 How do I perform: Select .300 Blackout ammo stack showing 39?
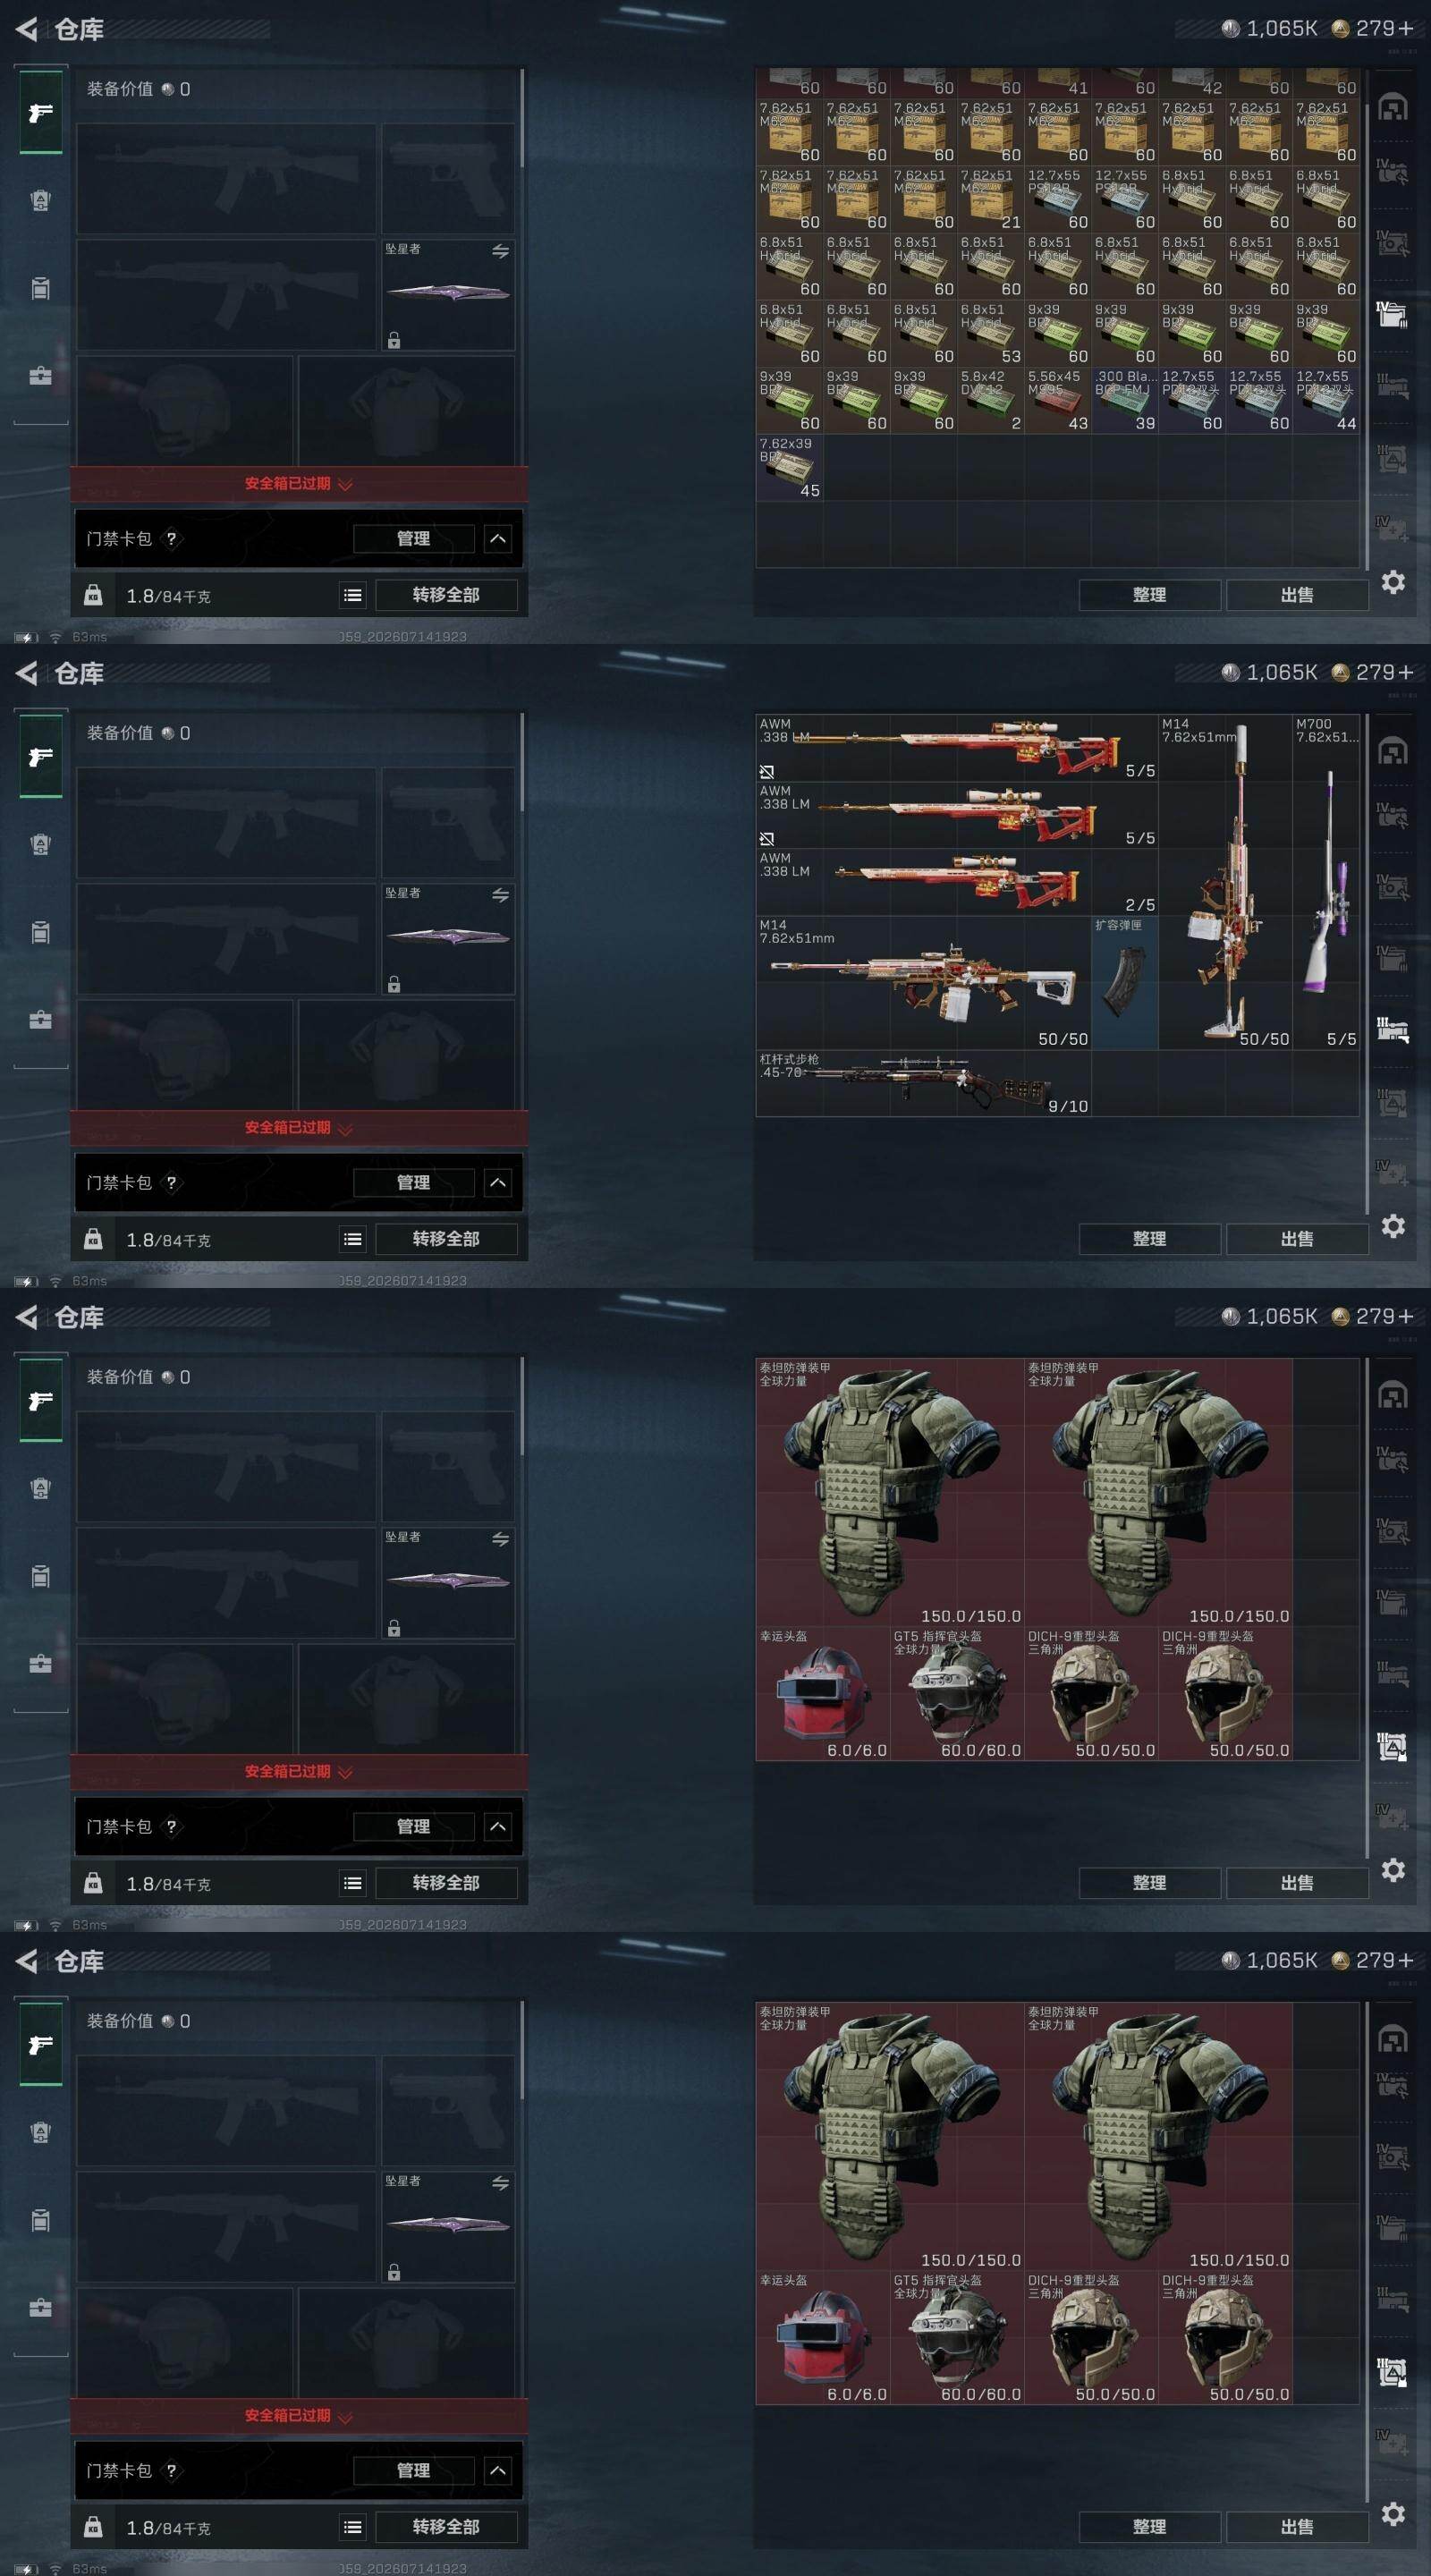click(1125, 400)
